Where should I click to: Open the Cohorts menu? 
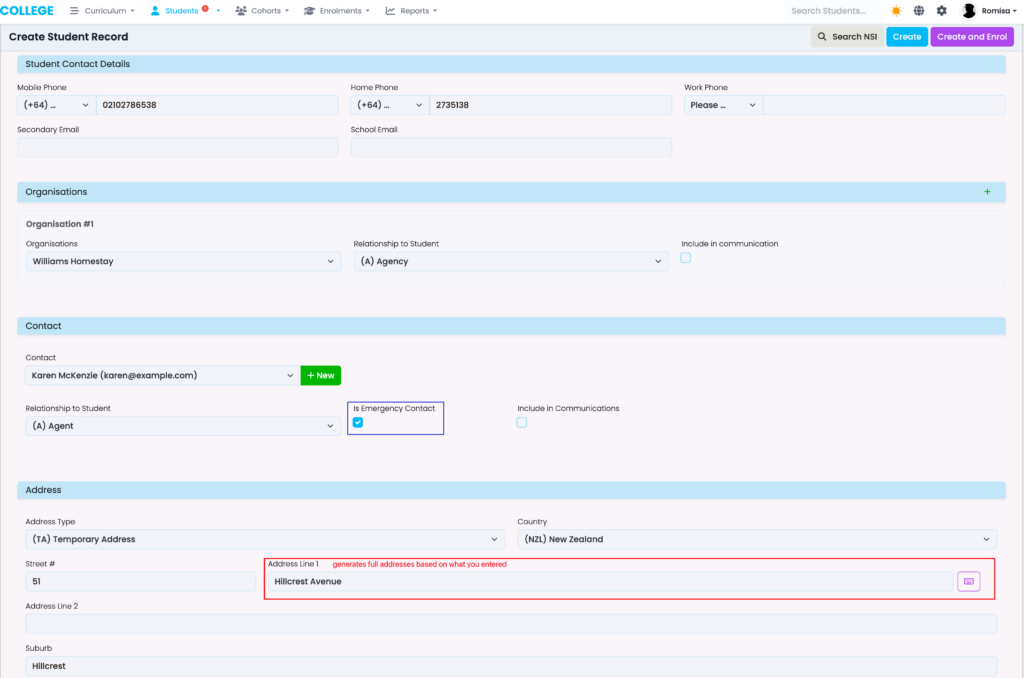coord(262,11)
